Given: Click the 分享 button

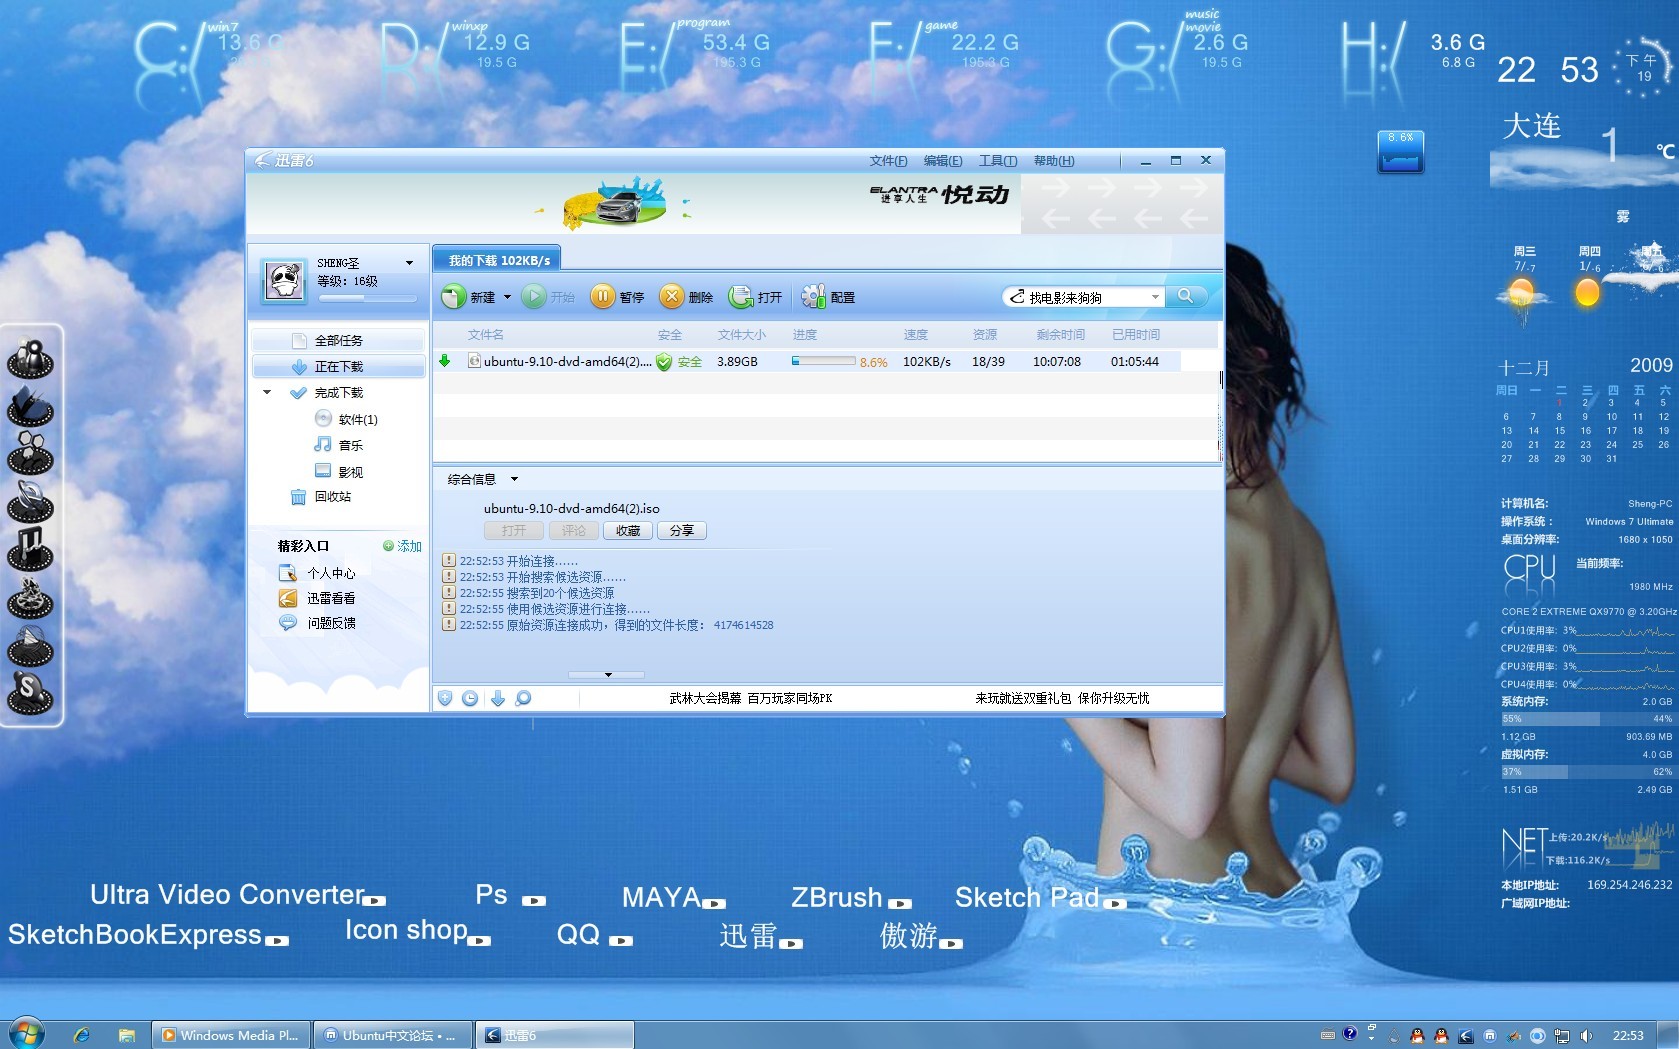Looking at the screenshot, I should coord(682,531).
